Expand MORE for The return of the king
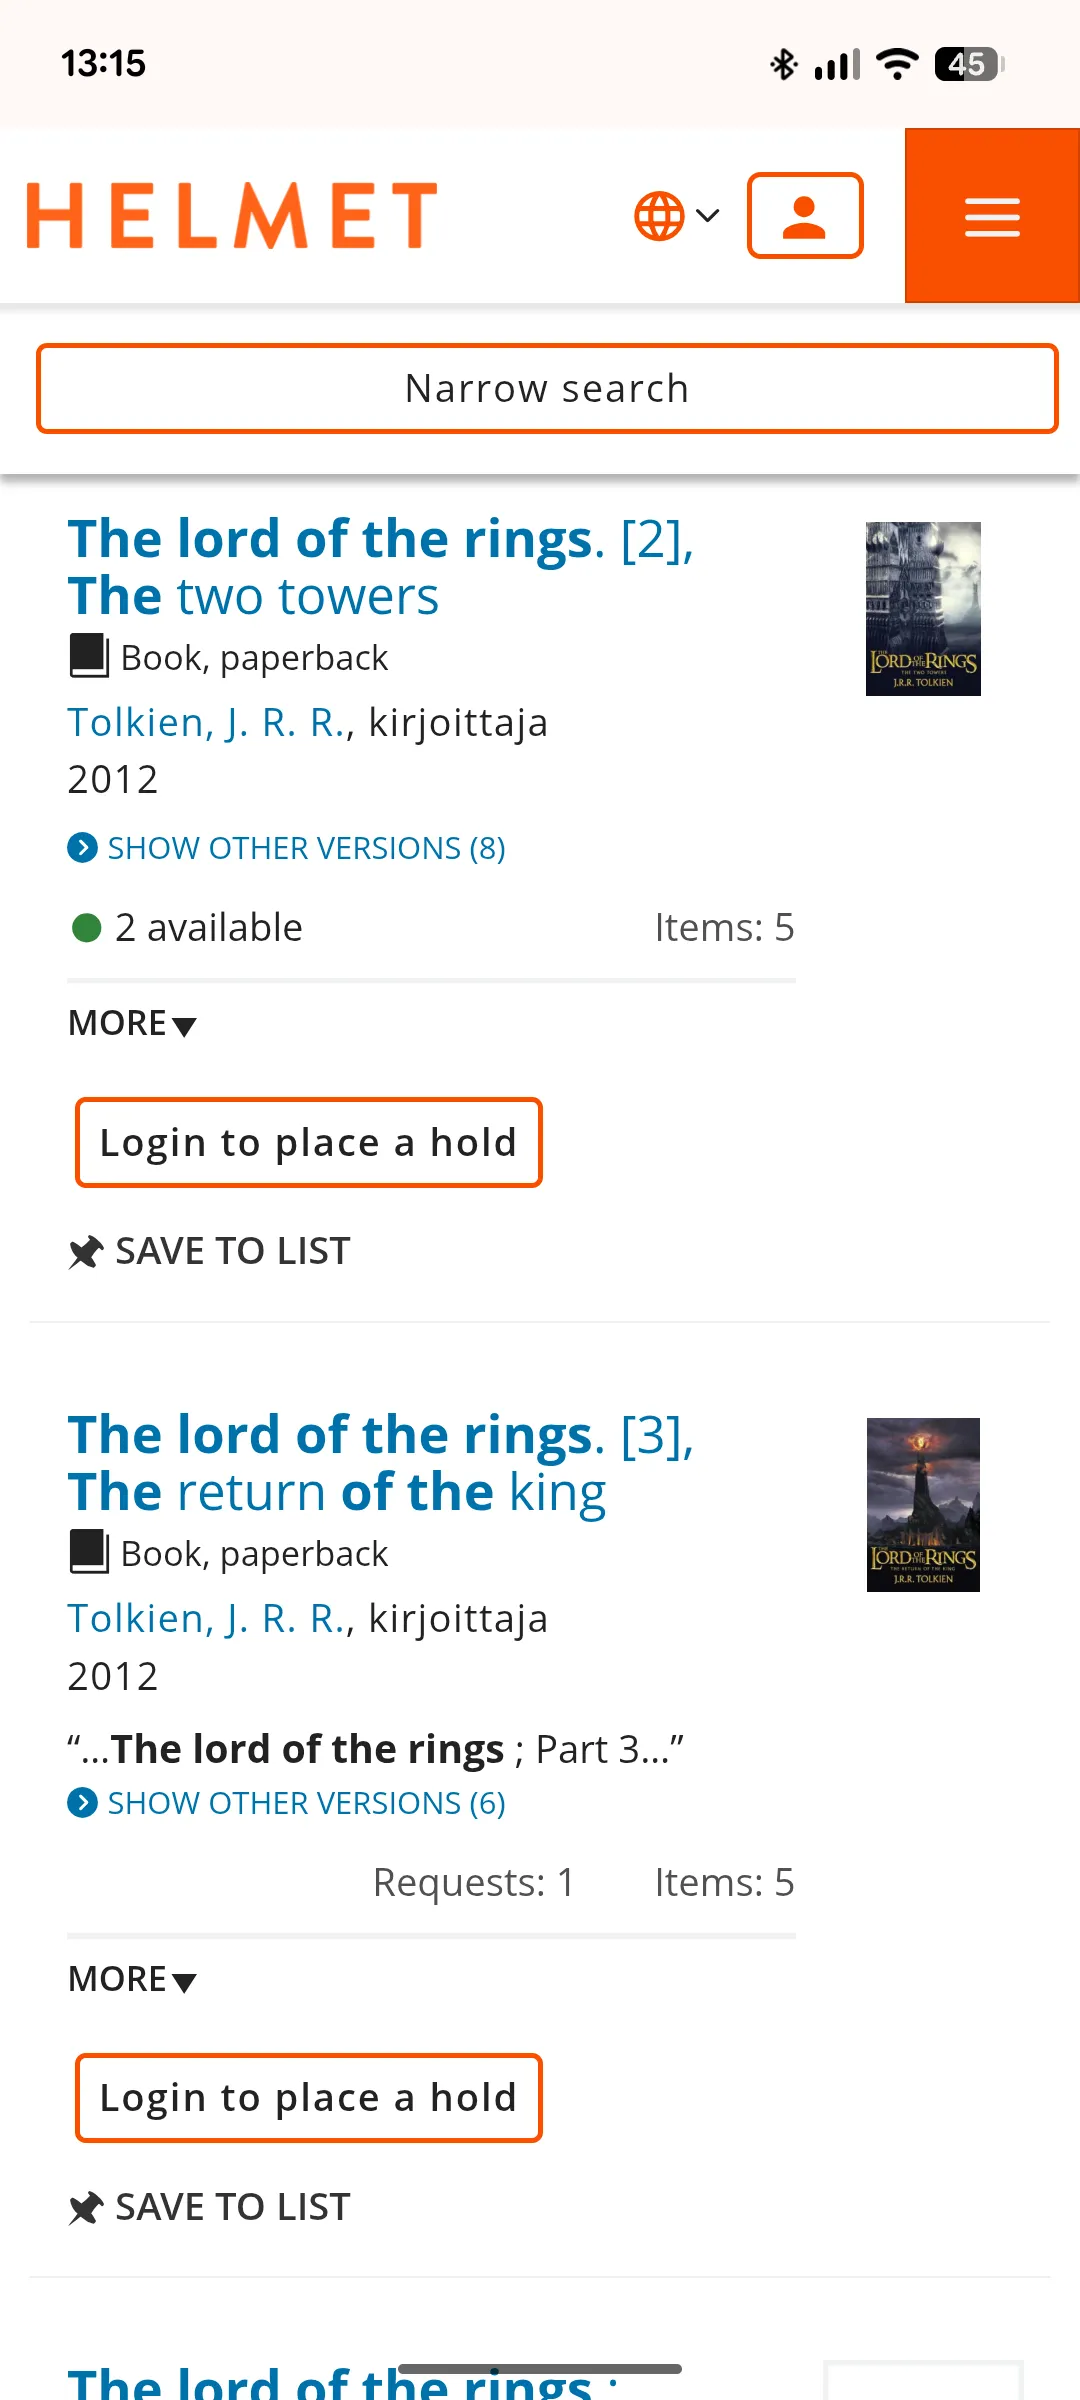The height and width of the screenshot is (2400, 1080). (130, 1978)
